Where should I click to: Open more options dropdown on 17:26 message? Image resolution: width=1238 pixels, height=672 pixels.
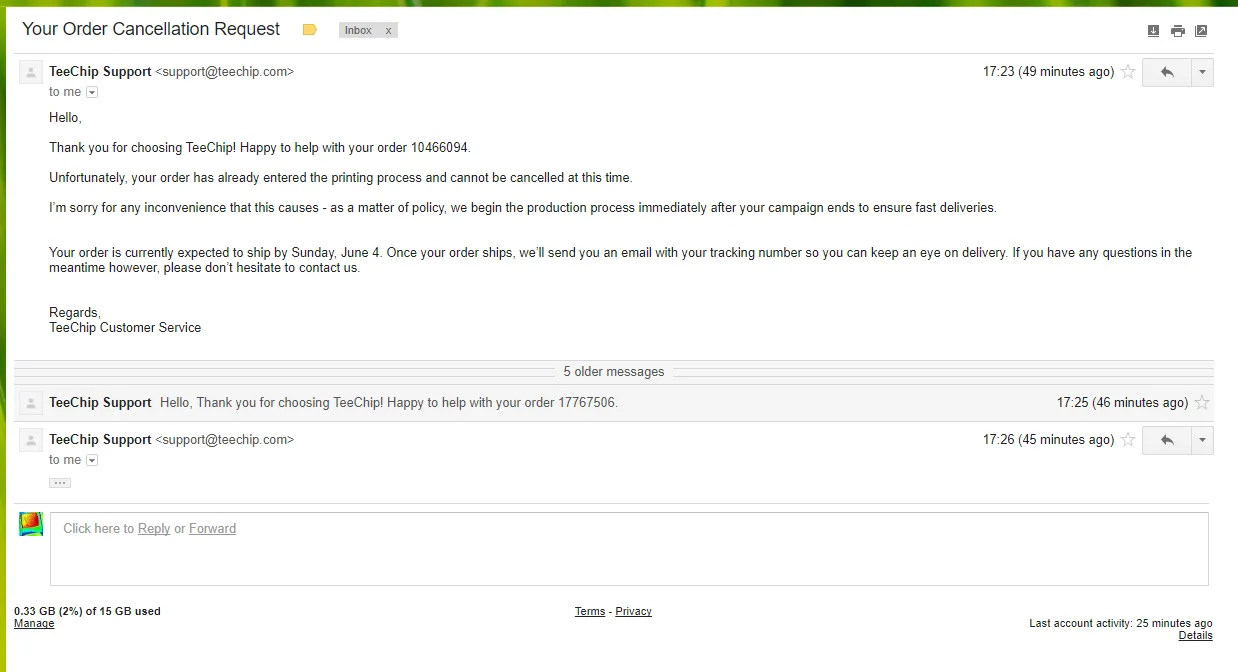point(1202,440)
